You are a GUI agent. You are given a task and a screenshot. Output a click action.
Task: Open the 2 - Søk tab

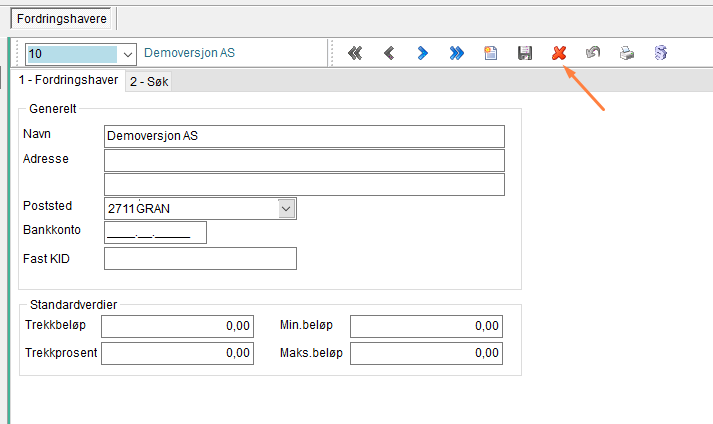(149, 82)
